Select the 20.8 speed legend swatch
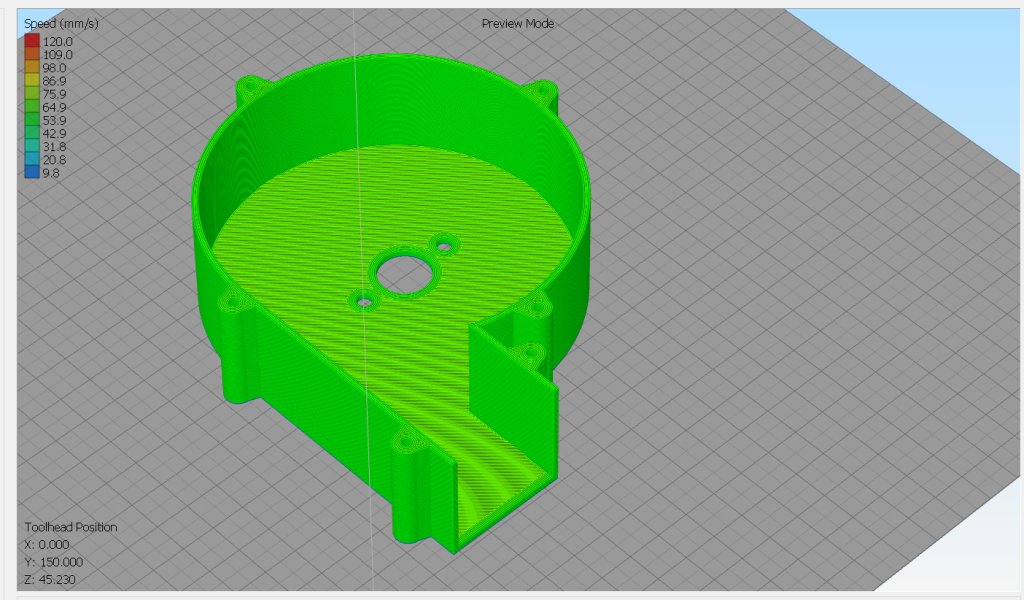 point(32,159)
